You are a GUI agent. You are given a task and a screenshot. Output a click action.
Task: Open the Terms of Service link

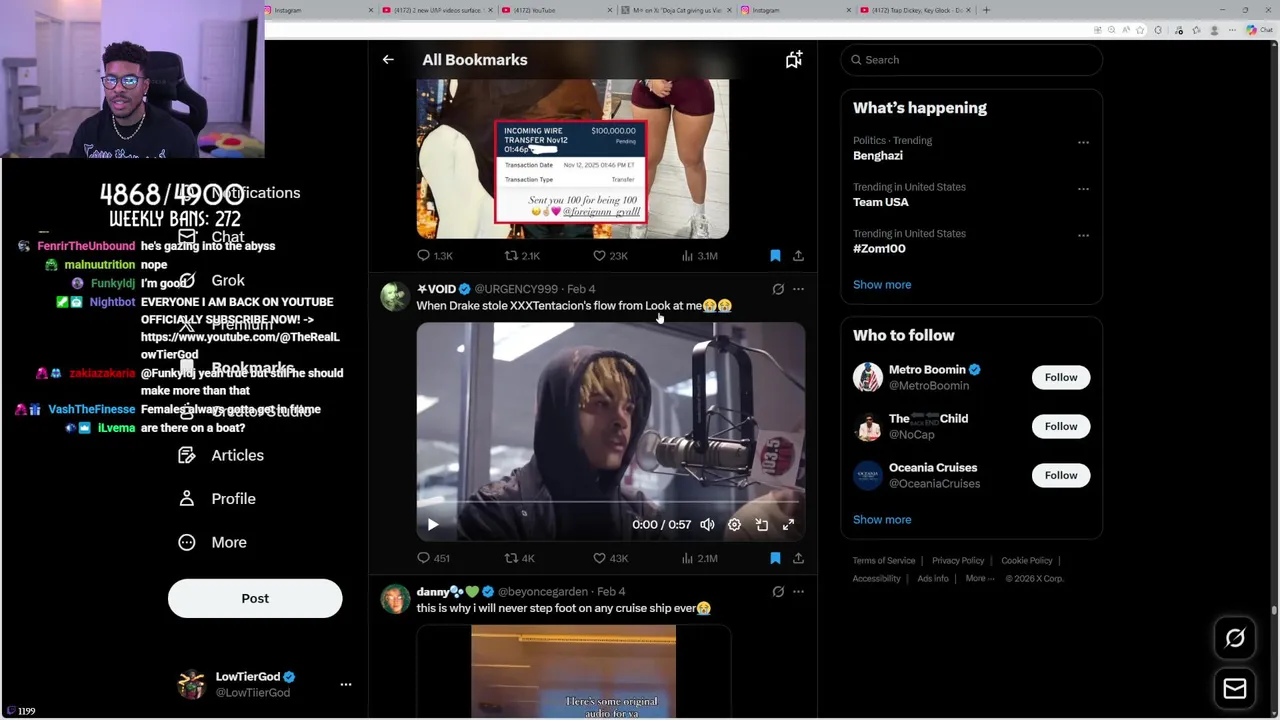point(884,561)
